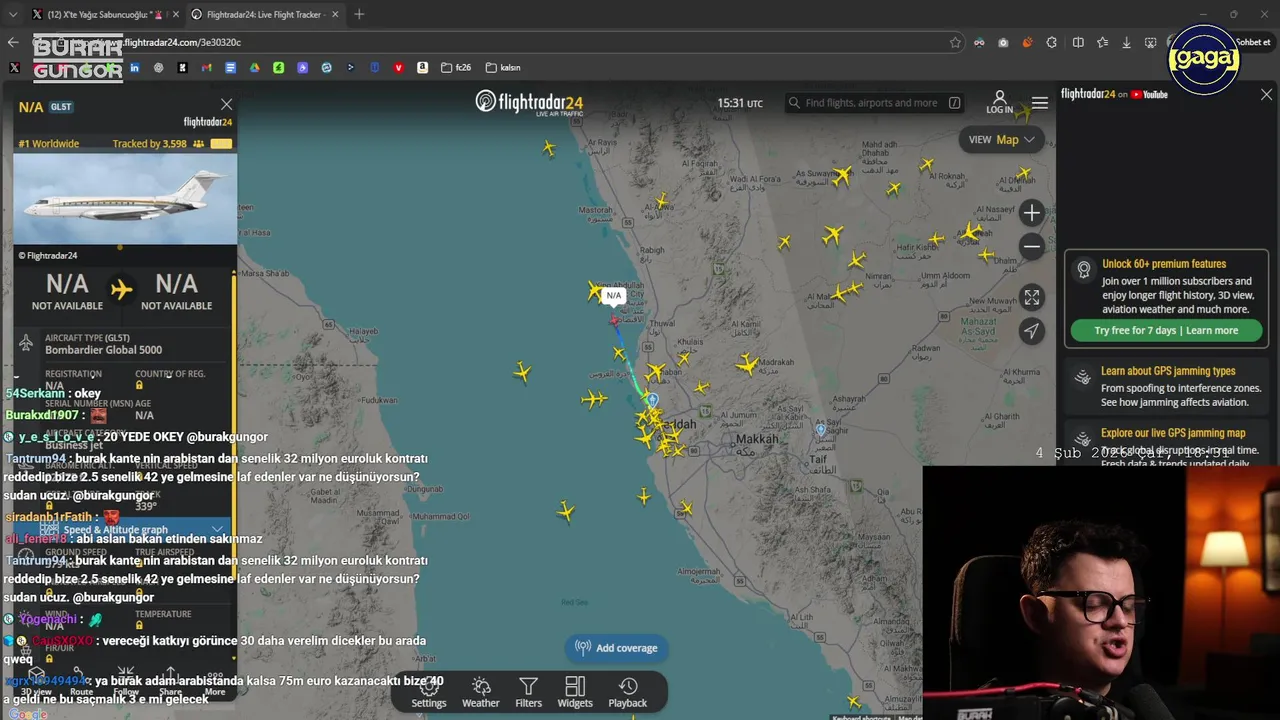The width and height of the screenshot is (1280, 720).
Task: Open Playback in bottom toolbar
Action: [628, 692]
